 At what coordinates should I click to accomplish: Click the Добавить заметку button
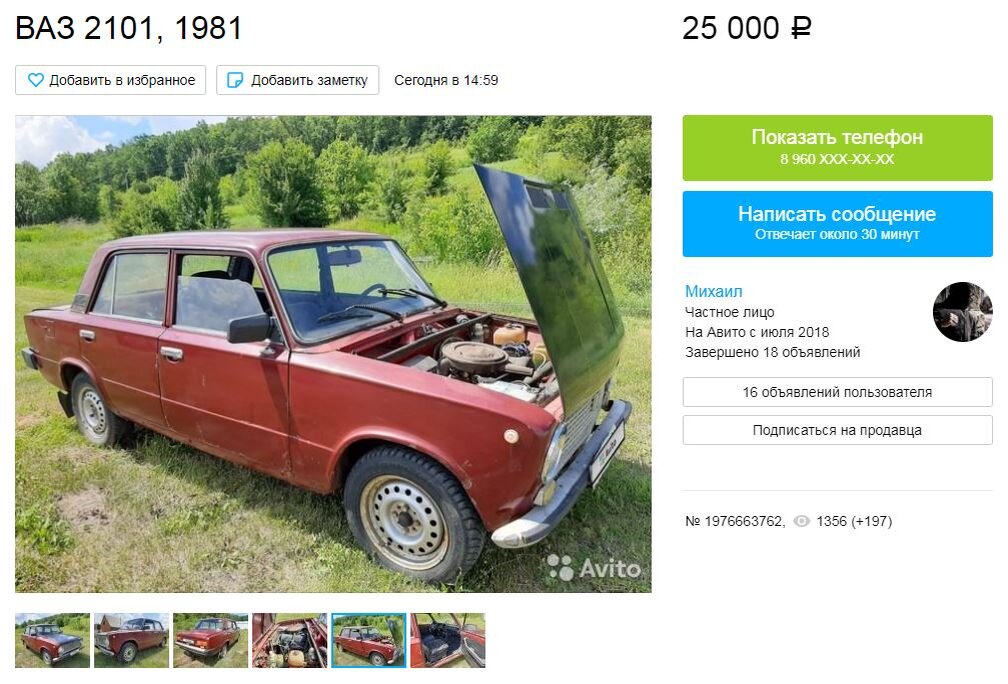(298, 80)
